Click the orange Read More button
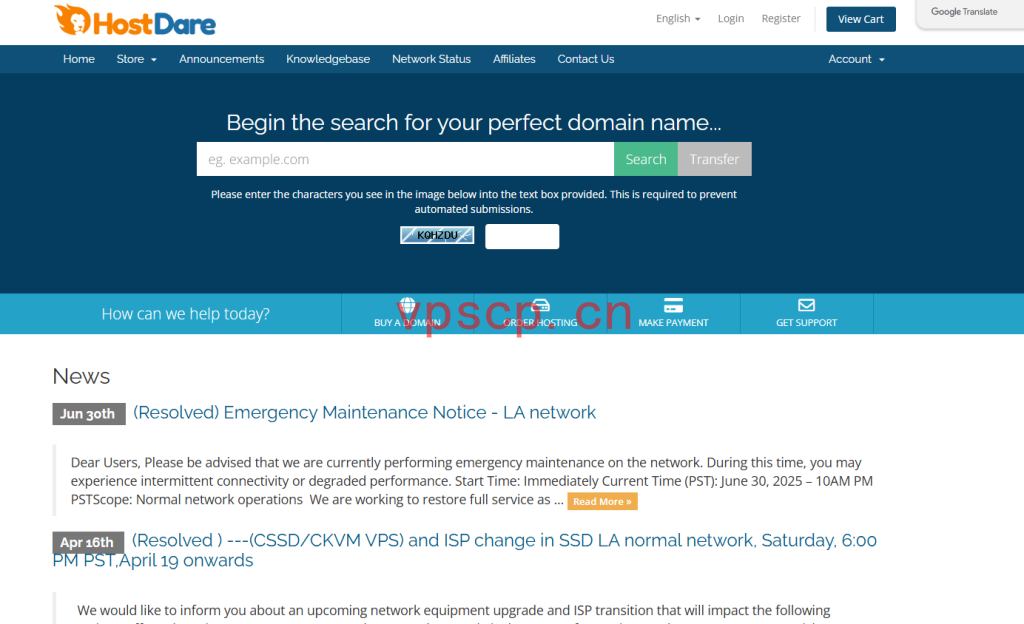1024x624 pixels. click(602, 501)
